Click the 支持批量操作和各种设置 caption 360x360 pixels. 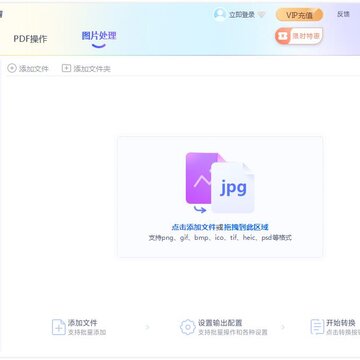pos(233,332)
